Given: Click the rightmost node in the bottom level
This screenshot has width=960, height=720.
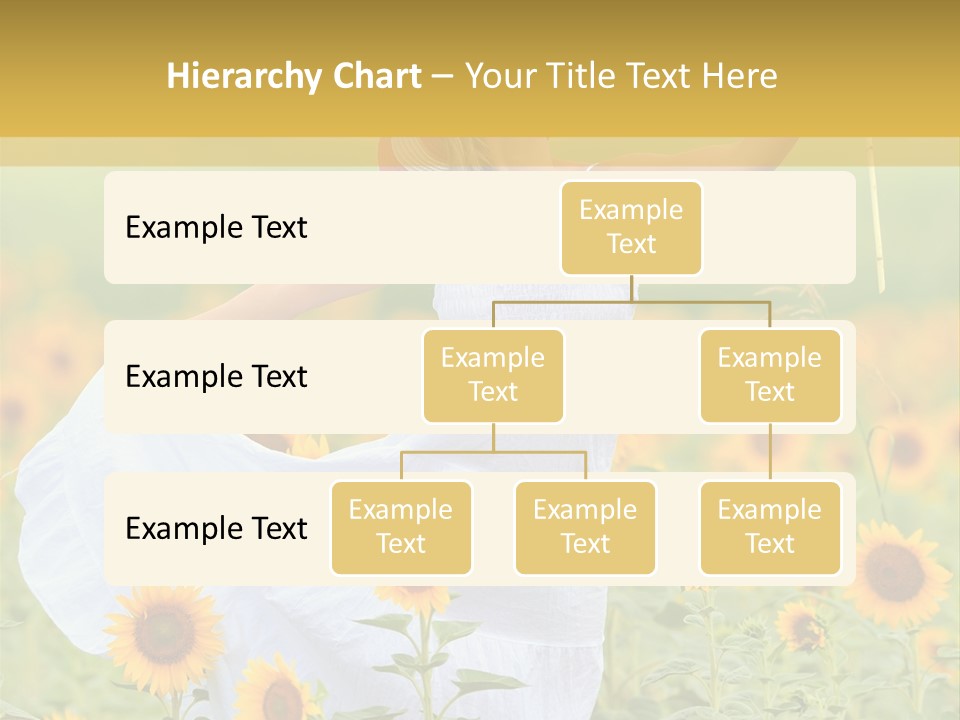Looking at the screenshot, I should [x=770, y=527].
